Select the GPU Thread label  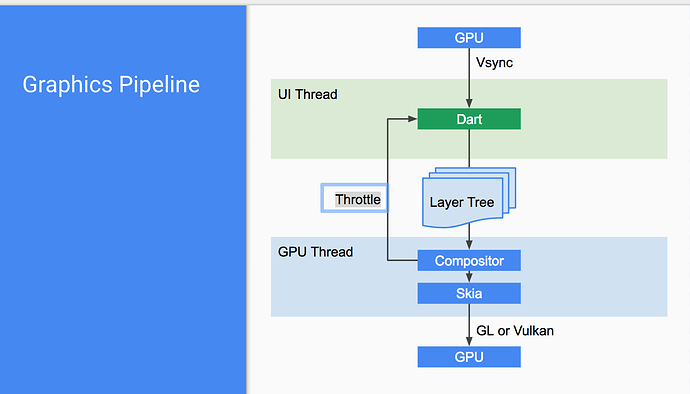coord(315,252)
